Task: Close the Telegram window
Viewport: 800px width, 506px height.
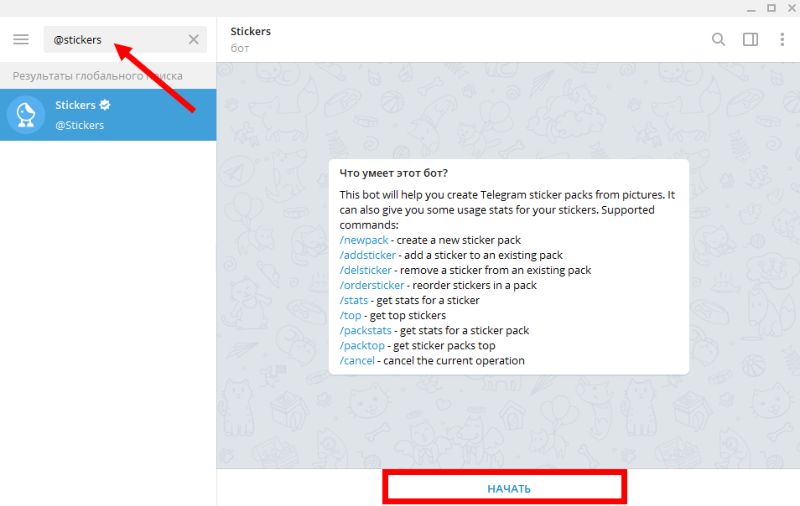Action: (792, 8)
